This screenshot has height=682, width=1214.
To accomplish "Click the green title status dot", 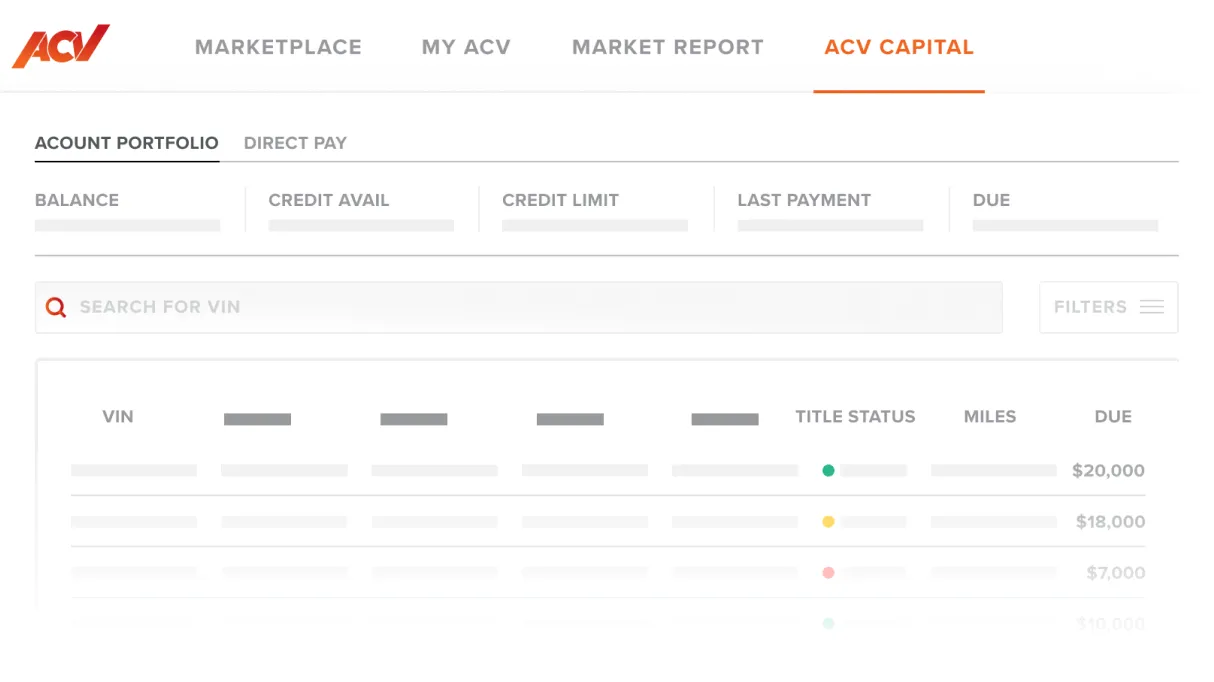I will point(828,470).
